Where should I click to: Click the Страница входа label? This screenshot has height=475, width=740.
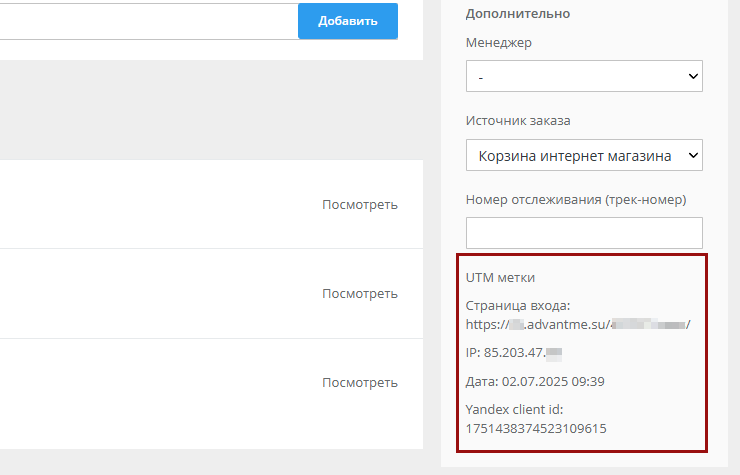(x=518, y=306)
